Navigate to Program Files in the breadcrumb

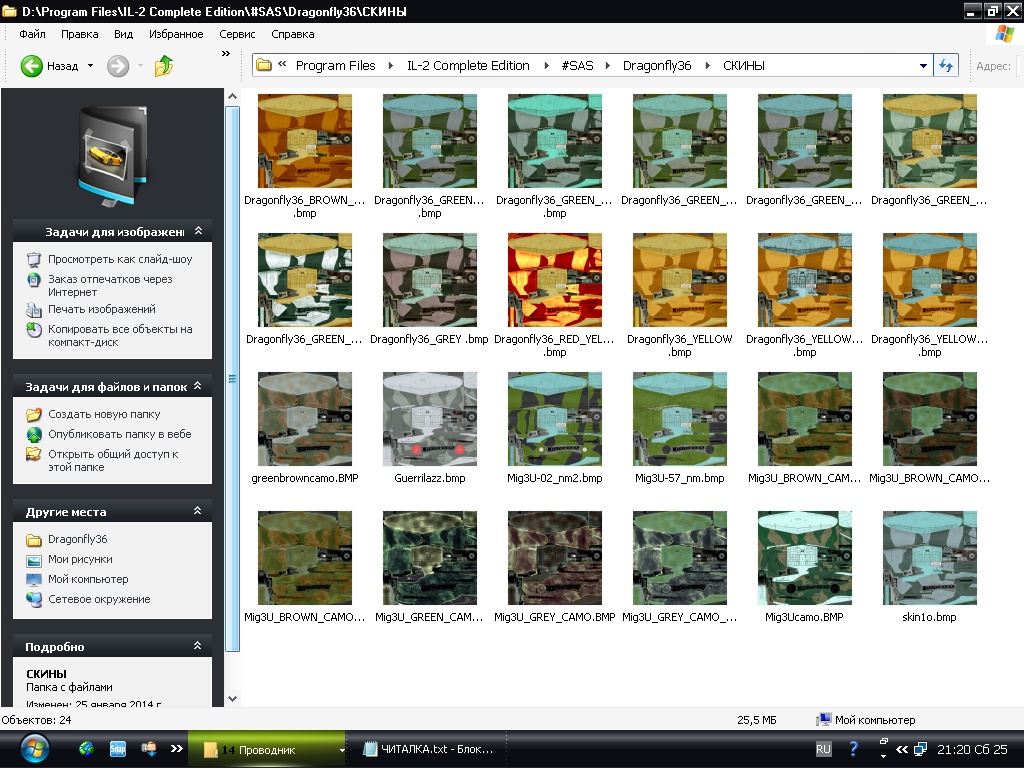pos(336,65)
